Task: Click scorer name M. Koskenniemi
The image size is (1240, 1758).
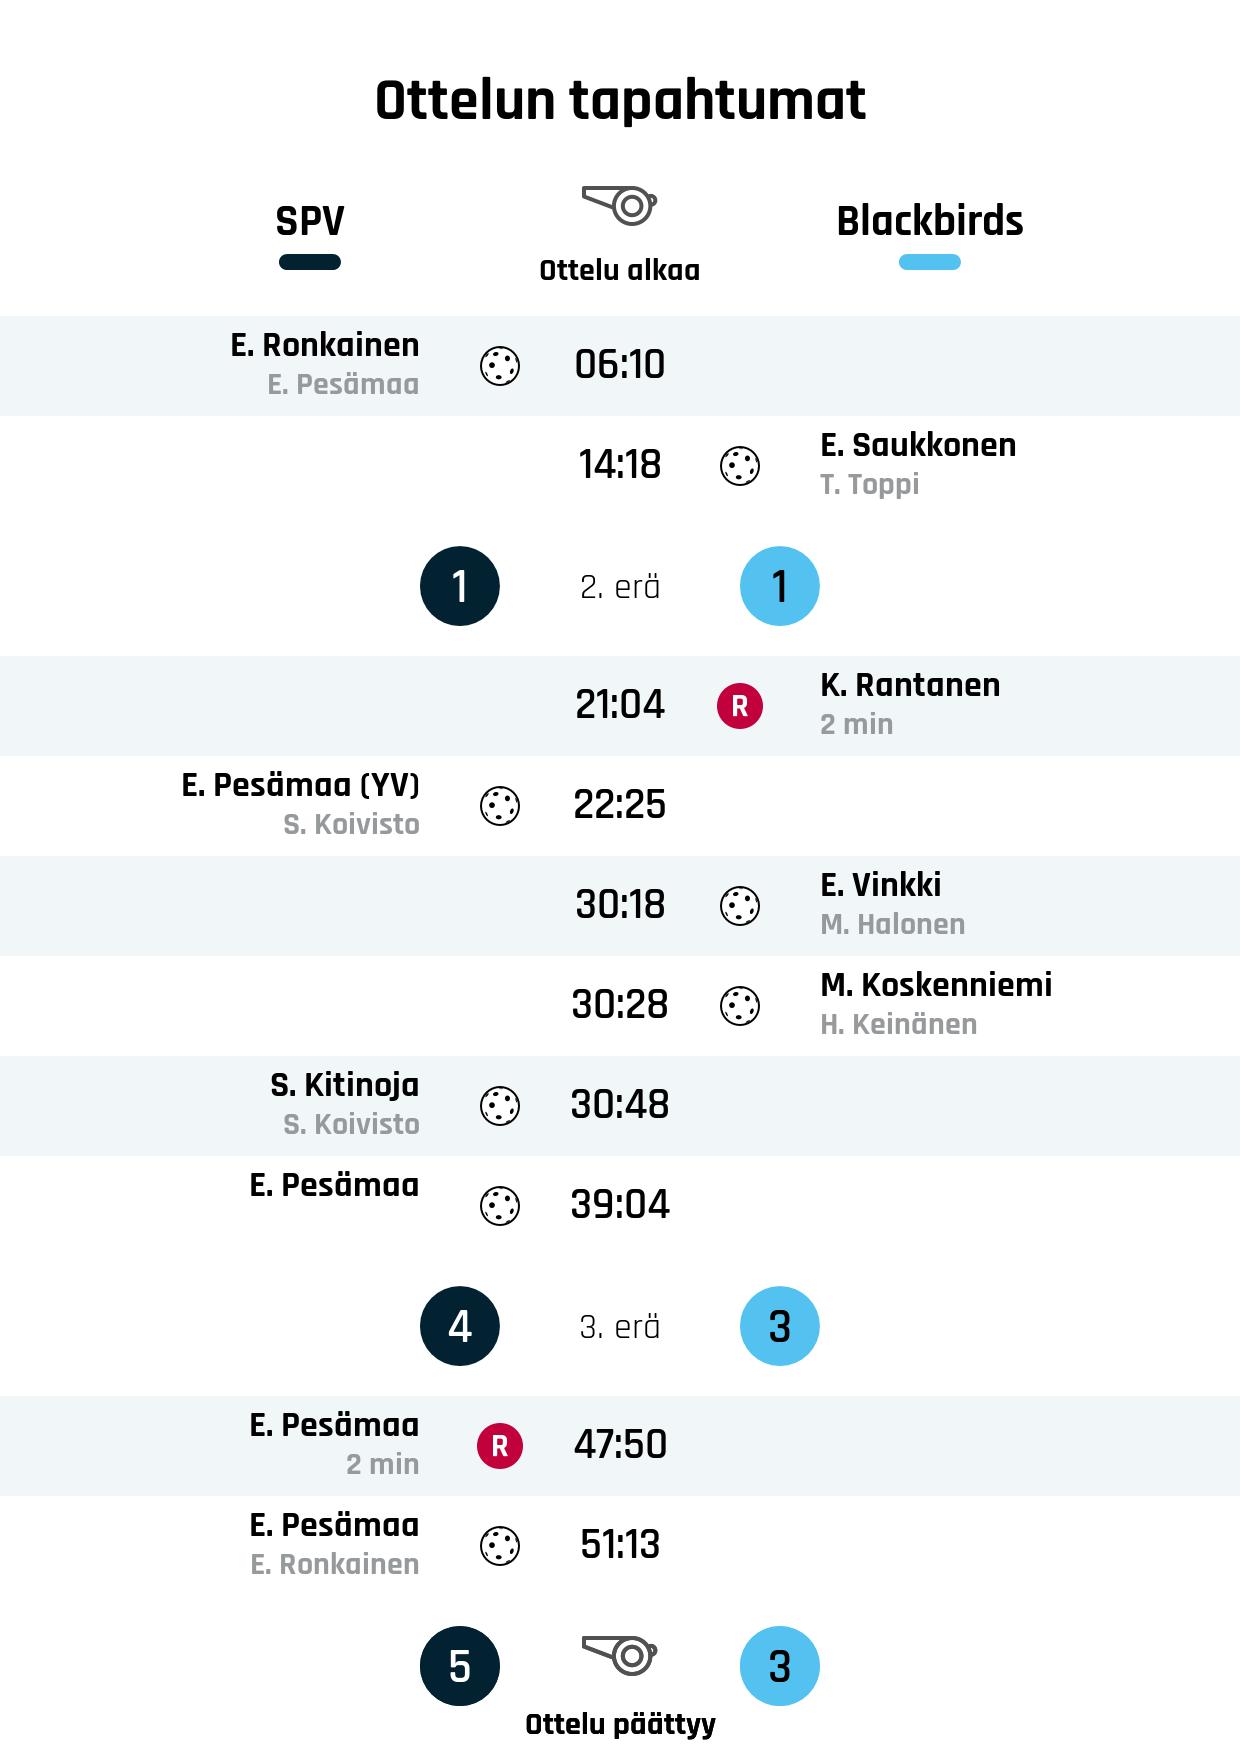Action: (936, 985)
